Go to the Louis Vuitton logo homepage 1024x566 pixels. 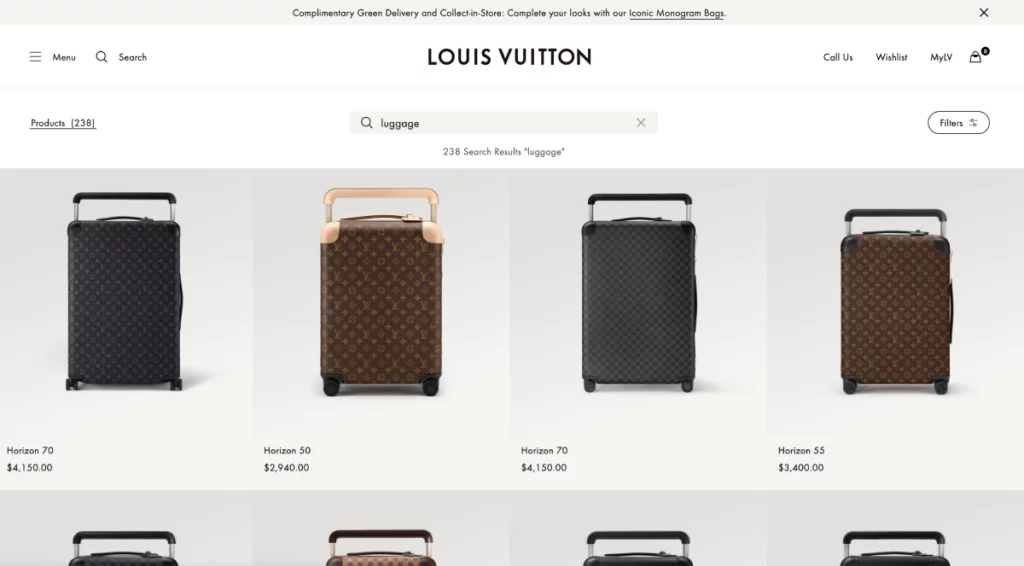509,57
